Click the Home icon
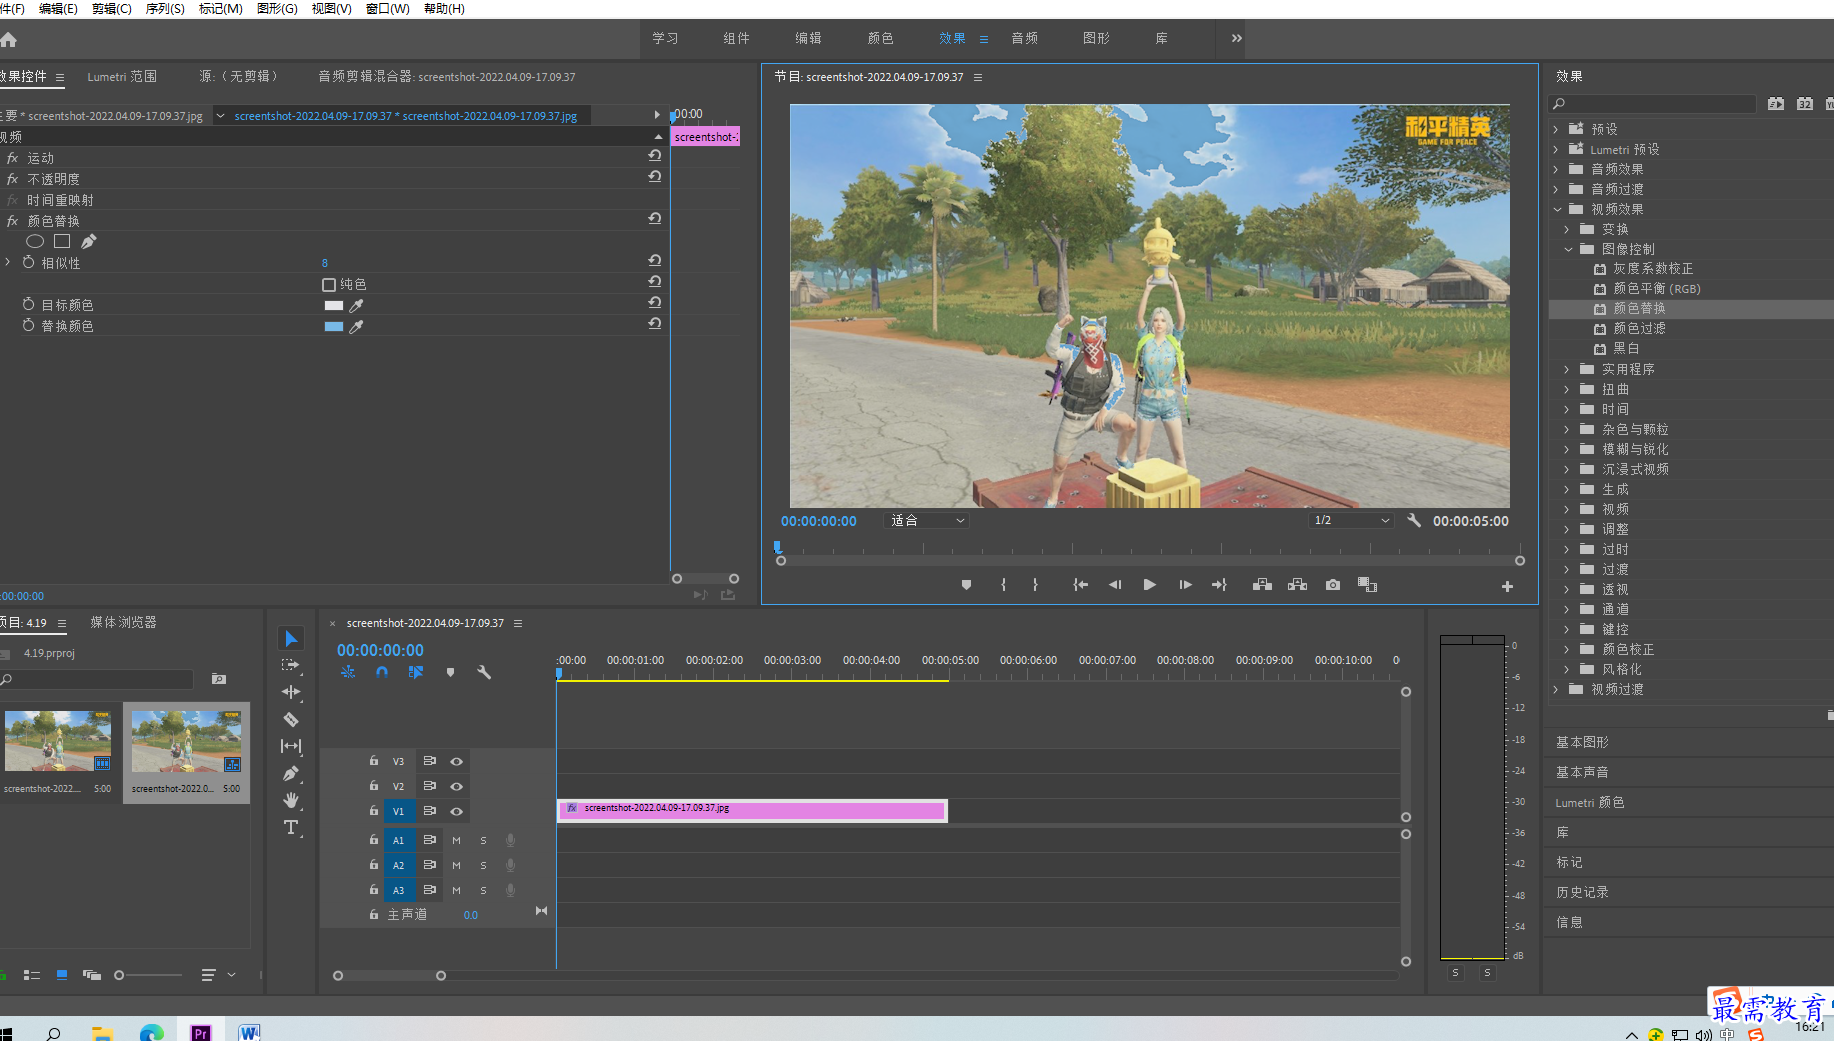The image size is (1834, 1041). coord(9,40)
